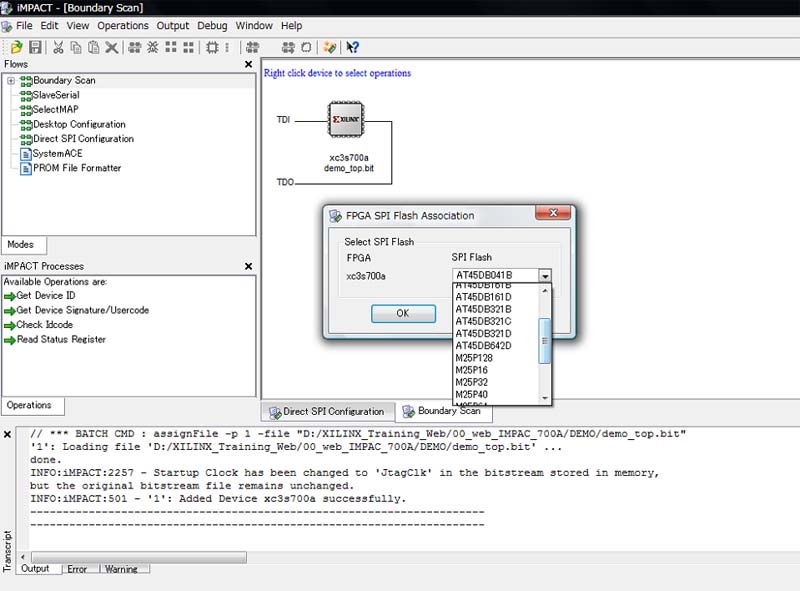This screenshot has height=591, width=800.
Task: Choose AT45DB642D from the flash list
Action: pyautogui.click(x=495, y=346)
